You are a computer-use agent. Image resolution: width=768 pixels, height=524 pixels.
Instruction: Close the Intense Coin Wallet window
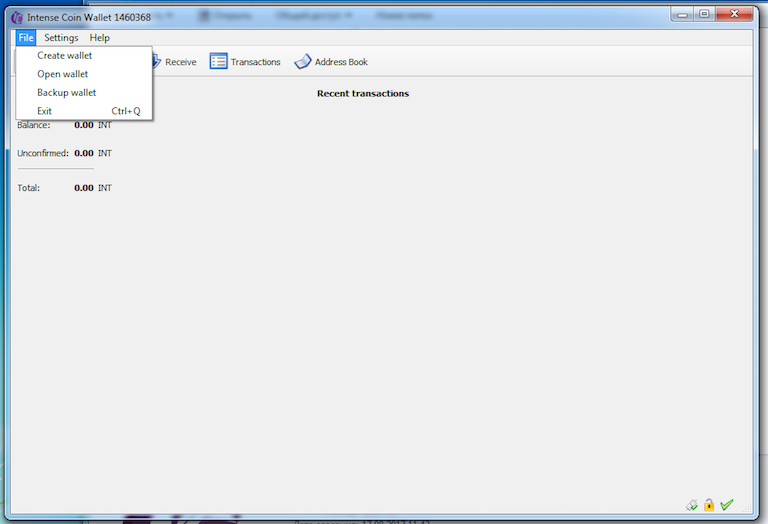click(734, 14)
